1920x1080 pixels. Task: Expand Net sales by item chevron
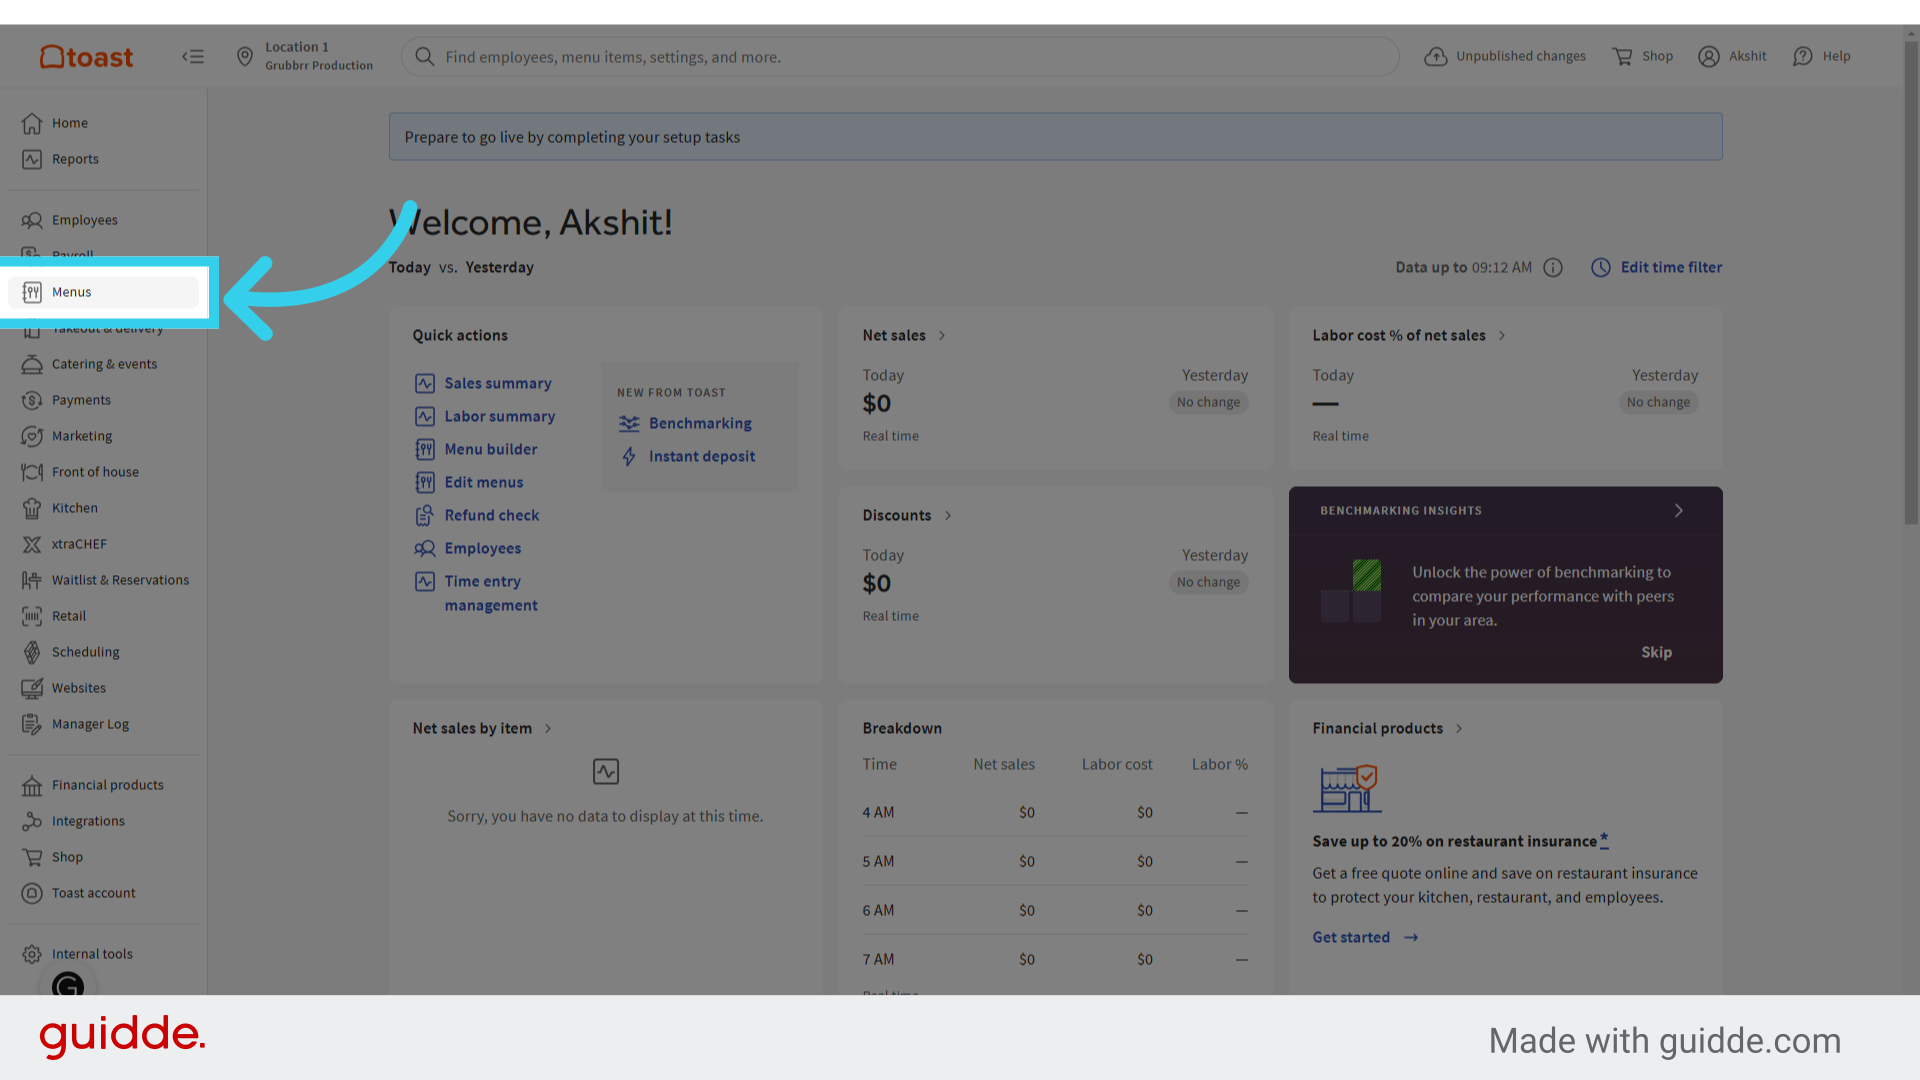[548, 729]
